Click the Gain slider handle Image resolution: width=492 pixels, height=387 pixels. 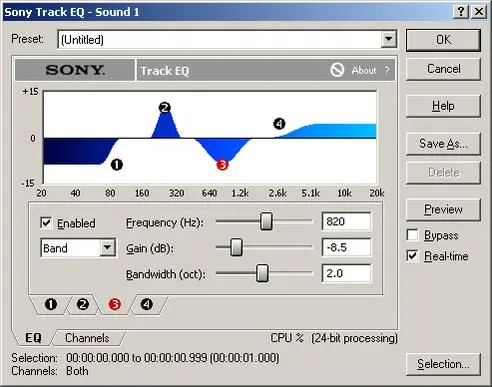[x=236, y=247]
